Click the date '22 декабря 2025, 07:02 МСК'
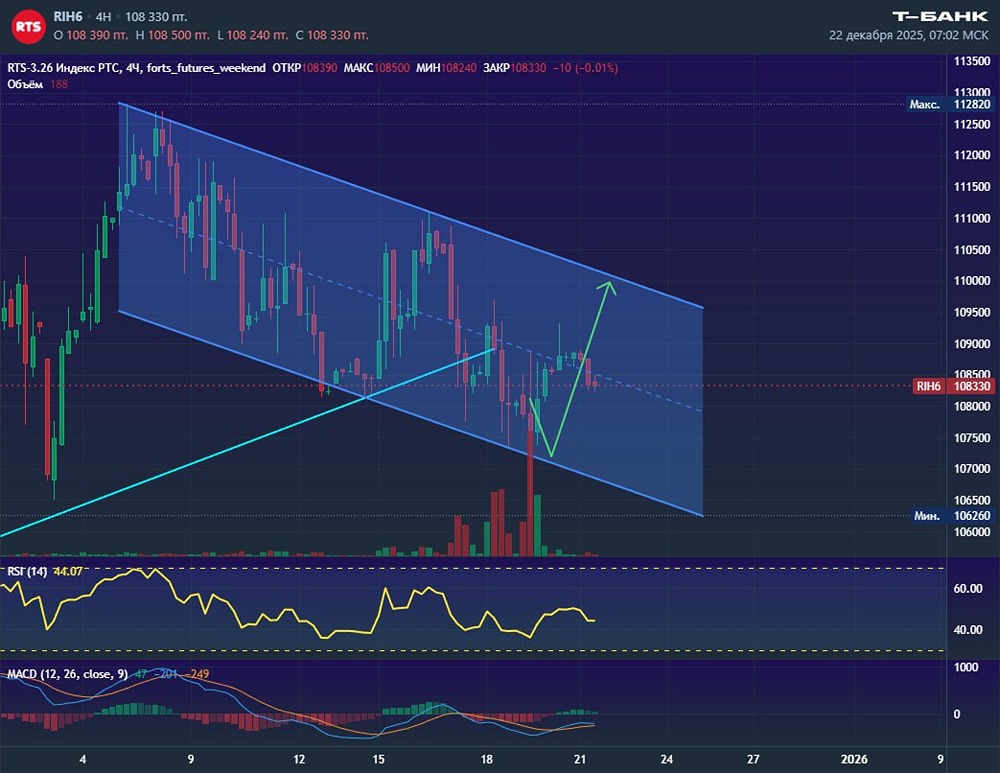 click(909, 35)
